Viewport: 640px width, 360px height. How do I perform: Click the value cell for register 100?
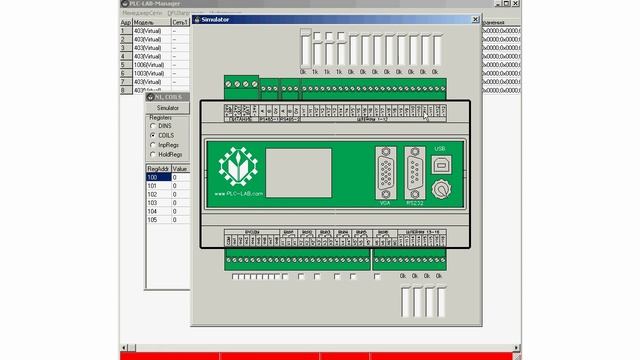click(x=180, y=177)
